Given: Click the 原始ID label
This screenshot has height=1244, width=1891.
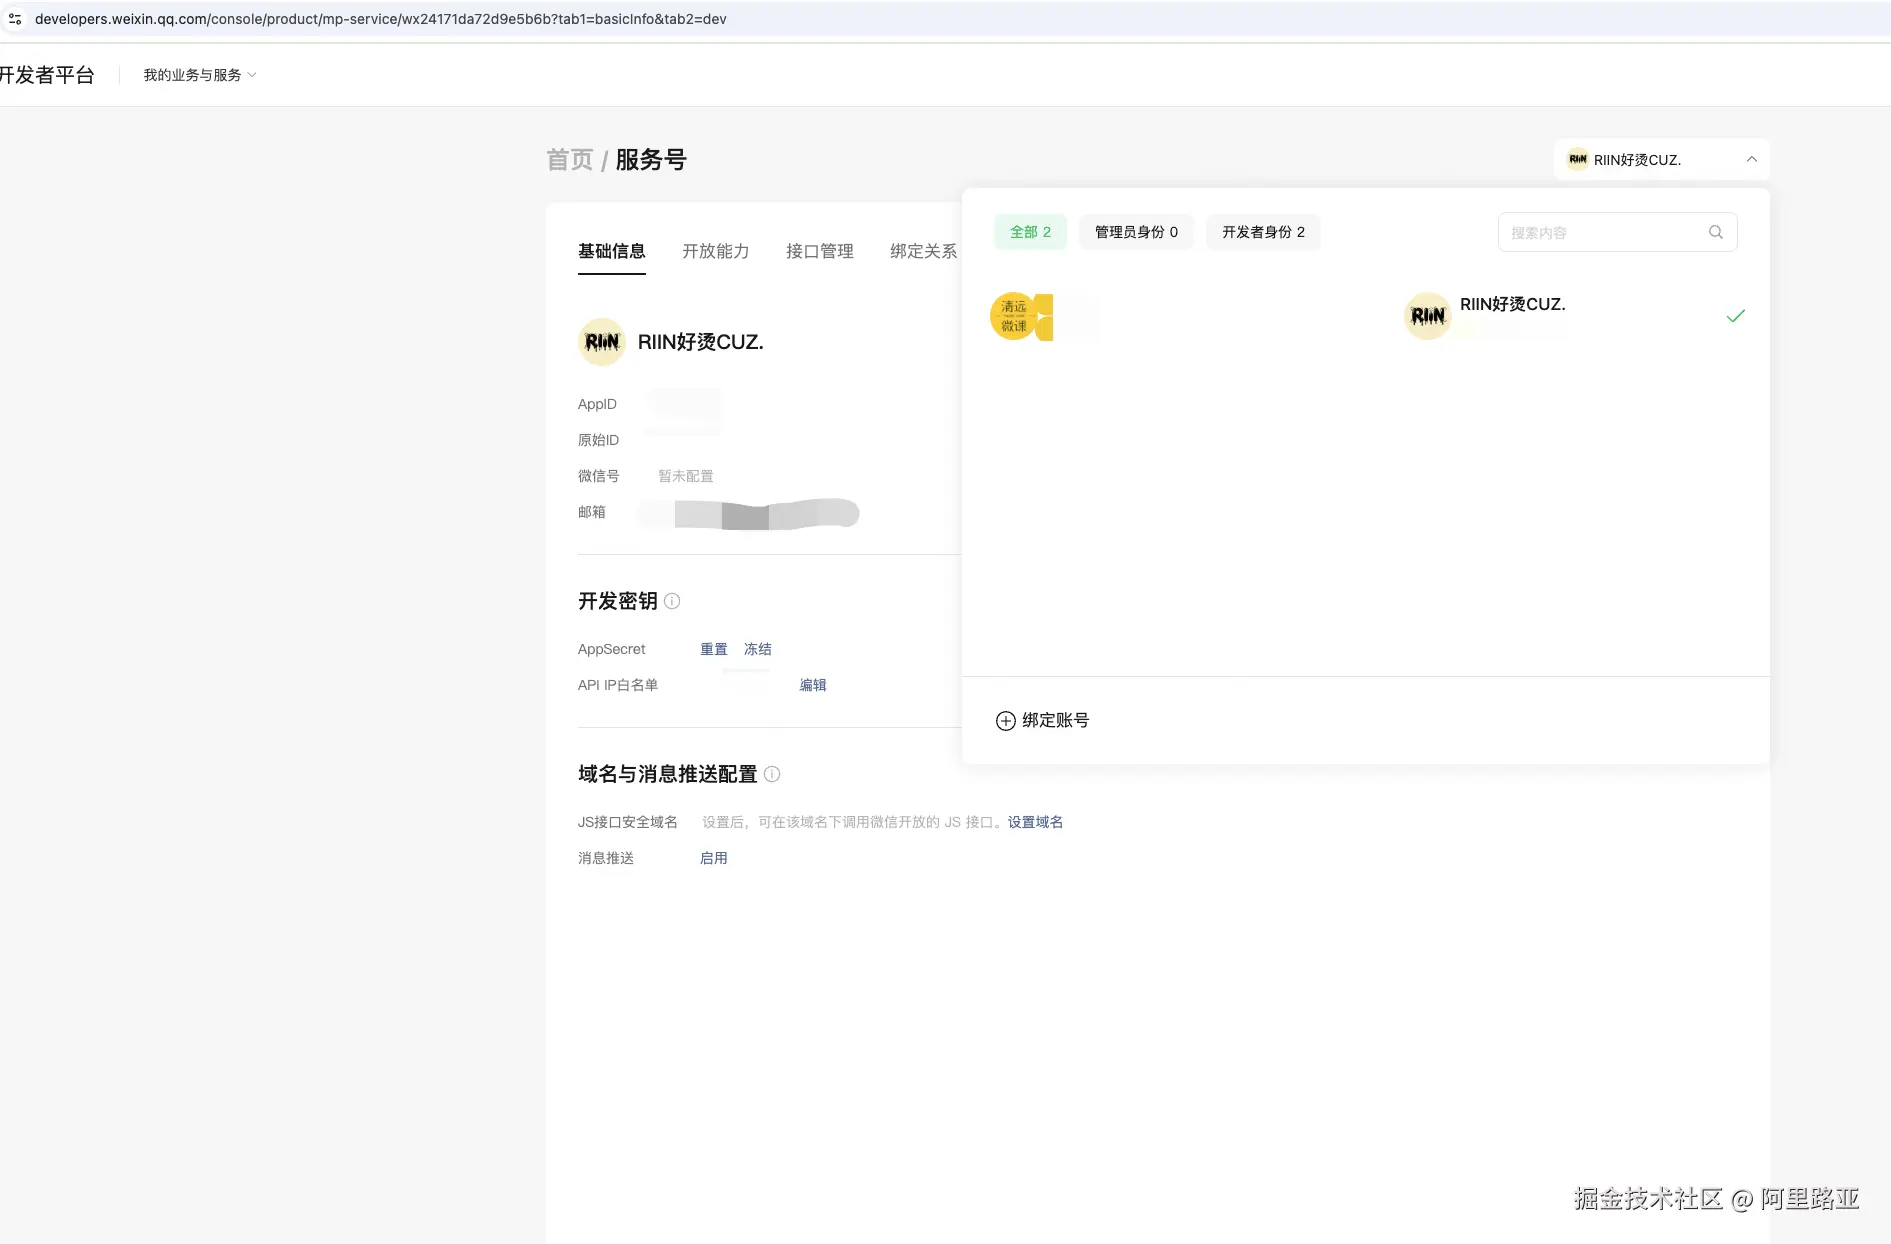Looking at the screenshot, I should 599,440.
